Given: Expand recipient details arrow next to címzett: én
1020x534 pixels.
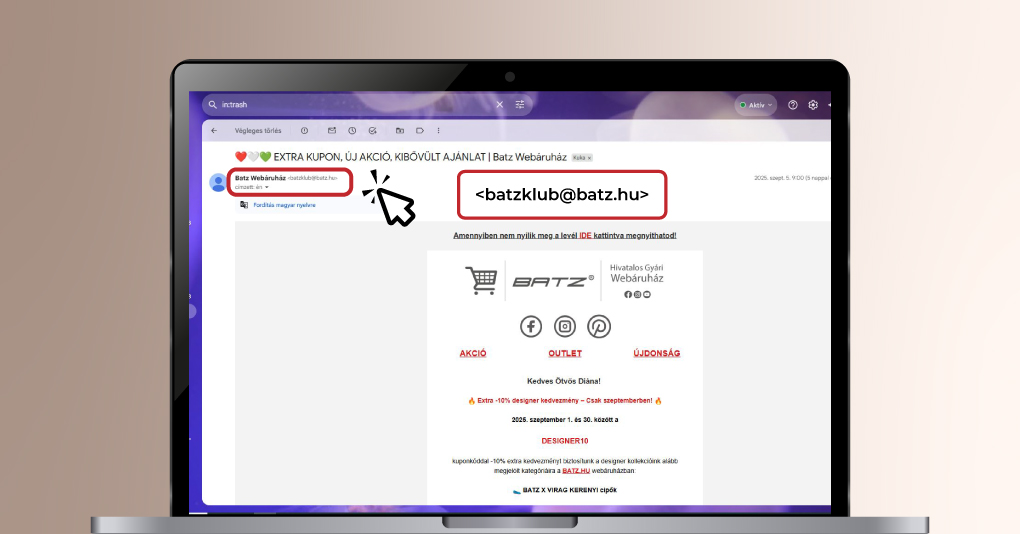Looking at the screenshot, I should click(x=267, y=187).
